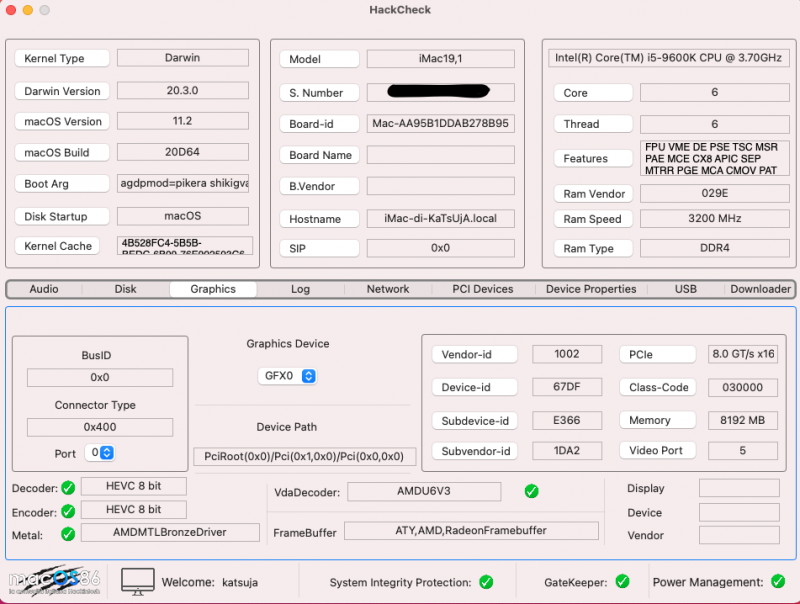Click the CPU name Intel Core i5-9600K text
Screen dimensions: 800x604
coord(668,58)
